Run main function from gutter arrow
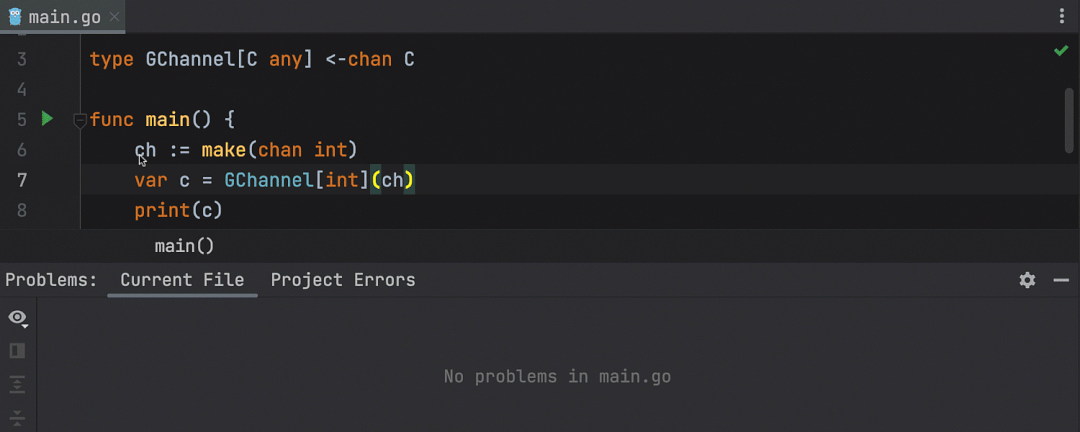The width and height of the screenshot is (1080, 432). click(46, 119)
